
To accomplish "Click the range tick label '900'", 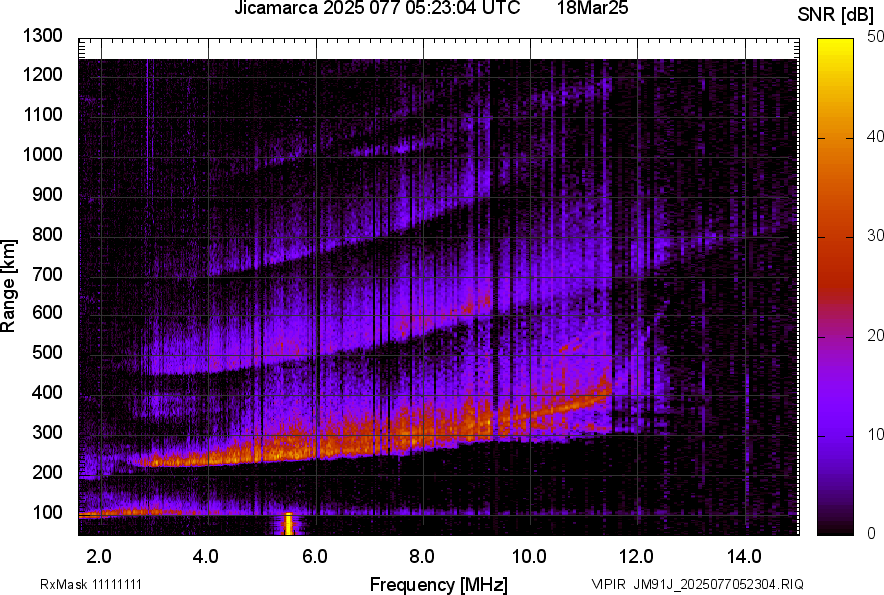I will (x=47, y=195).
